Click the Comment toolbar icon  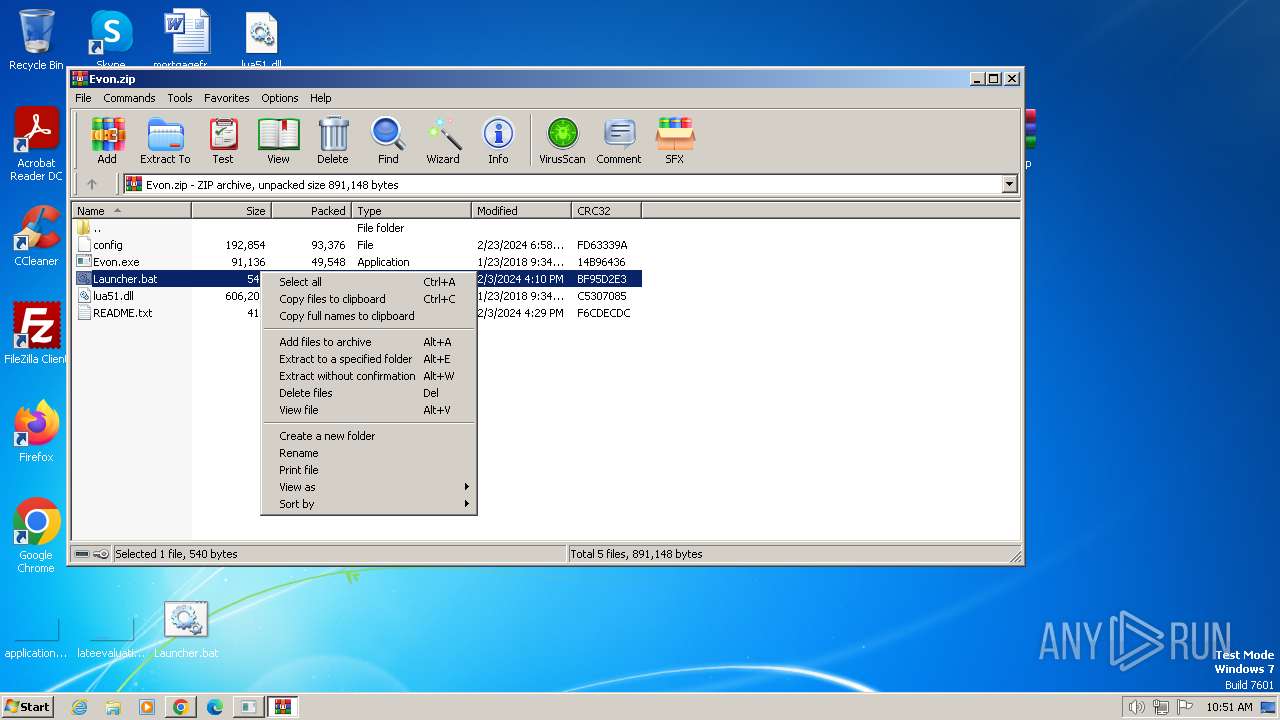619,140
